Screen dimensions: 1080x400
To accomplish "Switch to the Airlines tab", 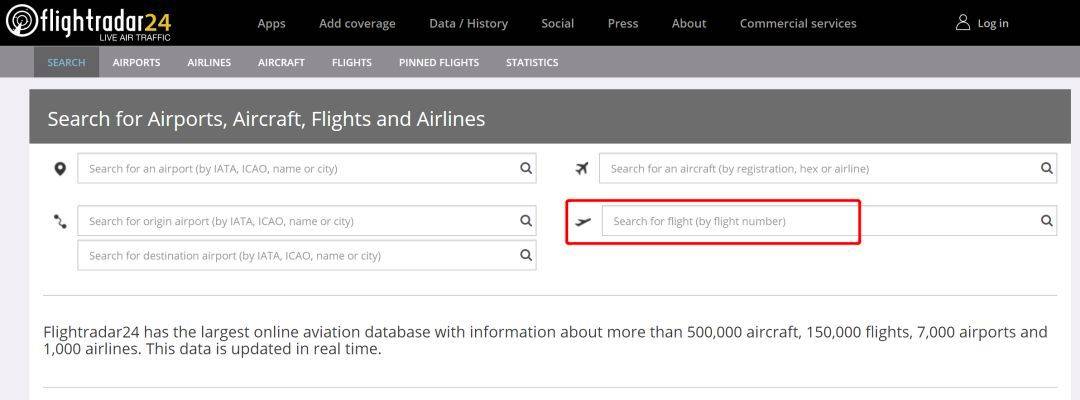I will (x=209, y=62).
